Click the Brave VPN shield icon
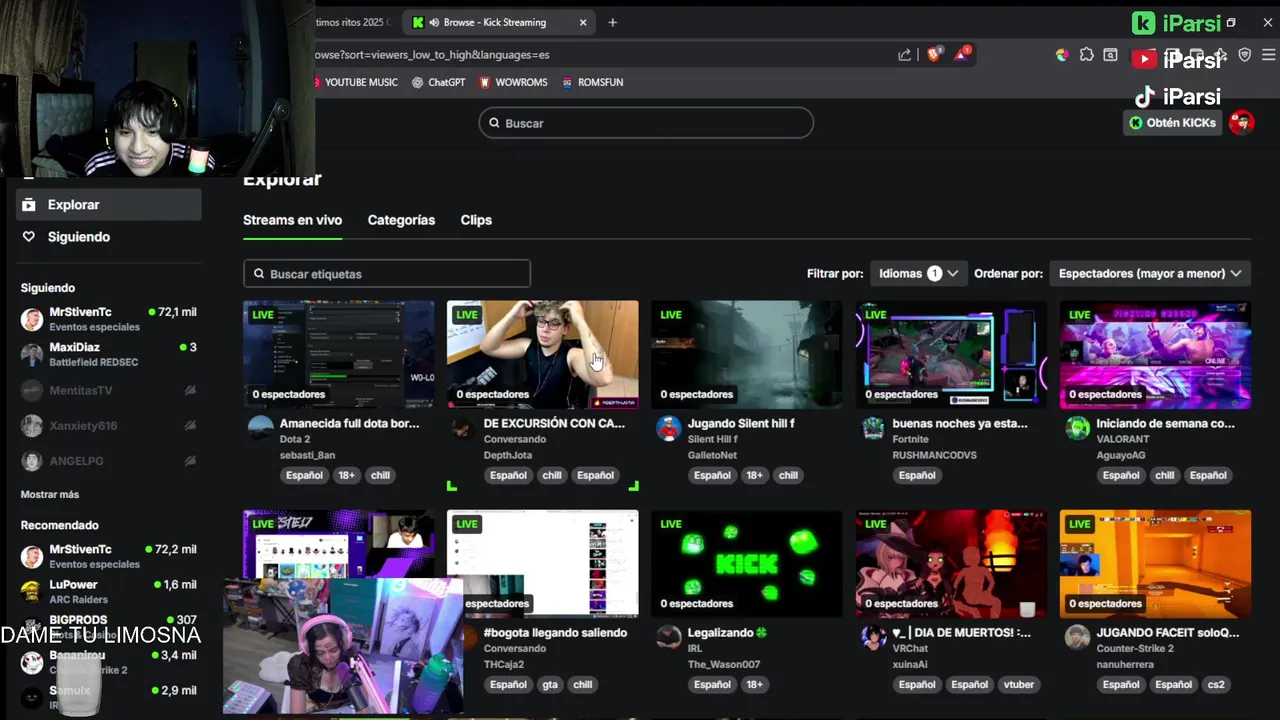 [1245, 55]
